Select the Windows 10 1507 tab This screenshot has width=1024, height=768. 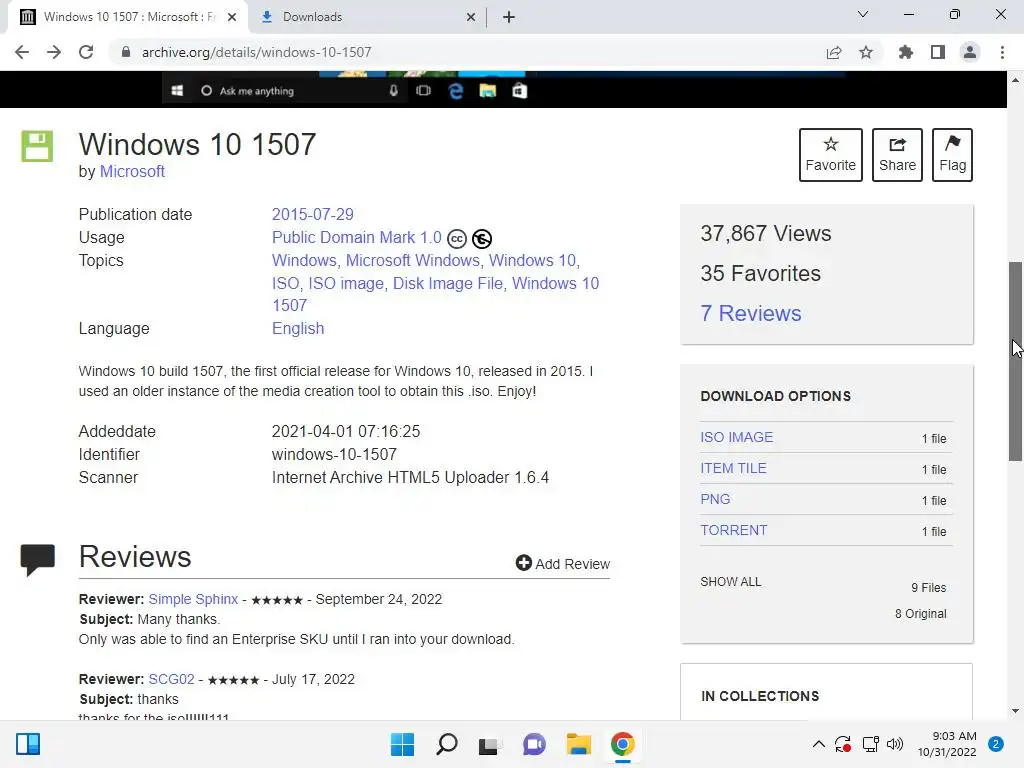(128, 17)
